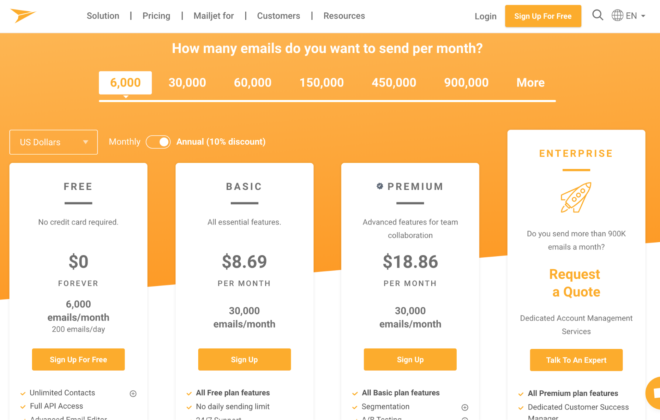Select 60,000 emails per month
The width and height of the screenshot is (660, 420).
point(253,82)
